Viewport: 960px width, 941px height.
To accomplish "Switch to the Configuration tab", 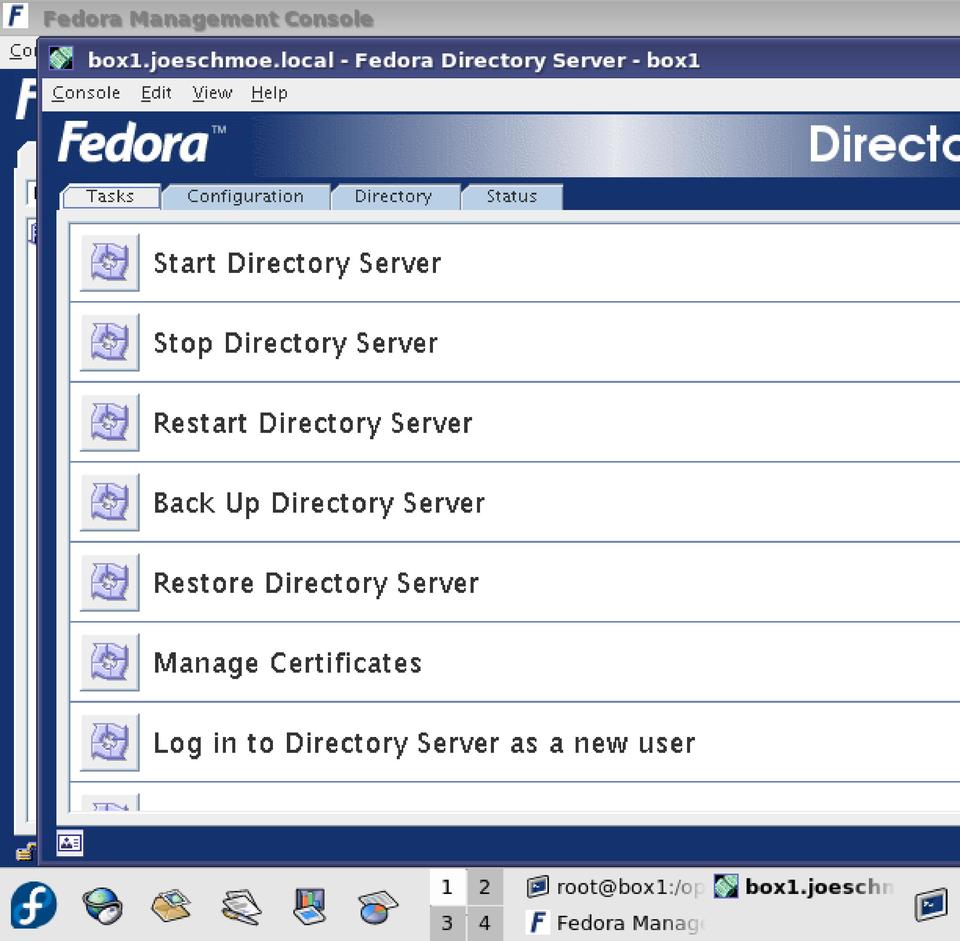I will point(245,197).
